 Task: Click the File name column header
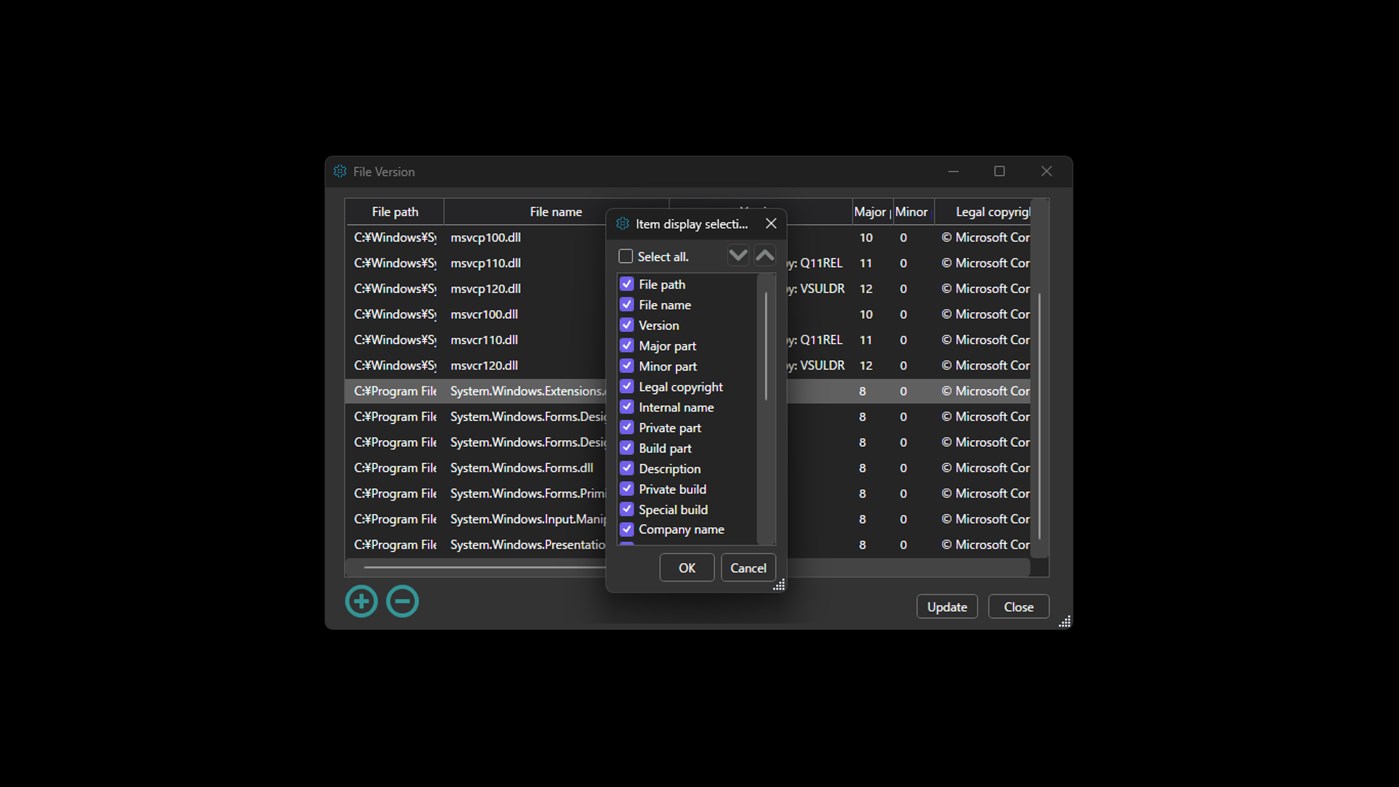pos(556,211)
